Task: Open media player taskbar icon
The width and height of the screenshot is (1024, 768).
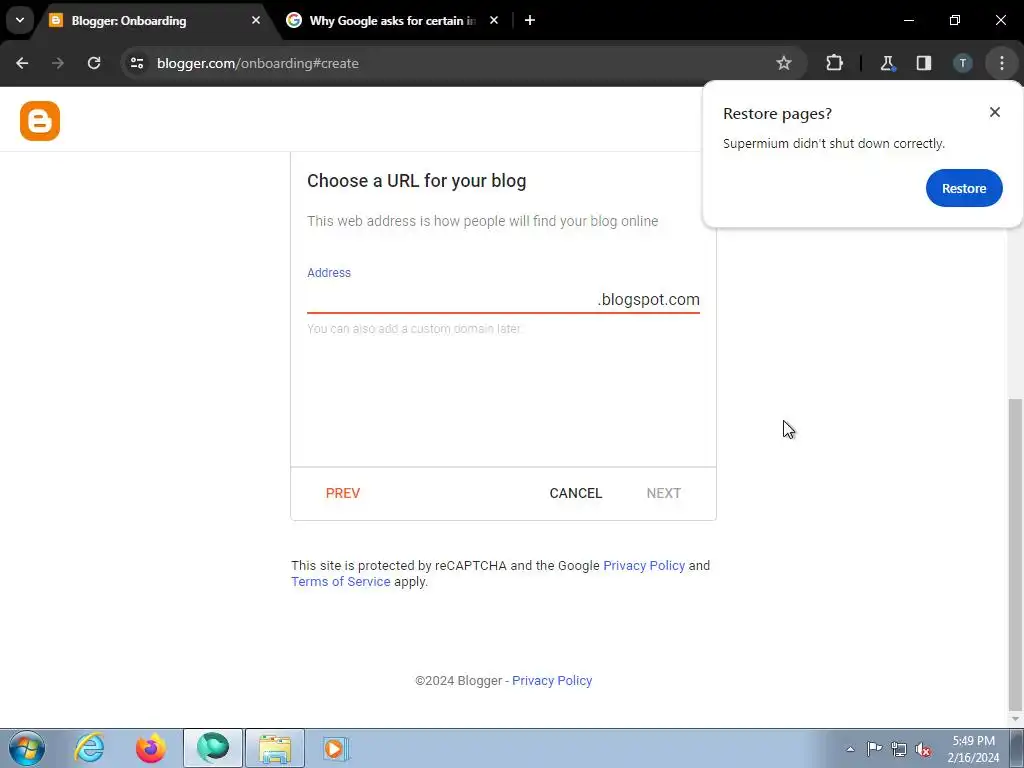Action: pyautogui.click(x=336, y=748)
